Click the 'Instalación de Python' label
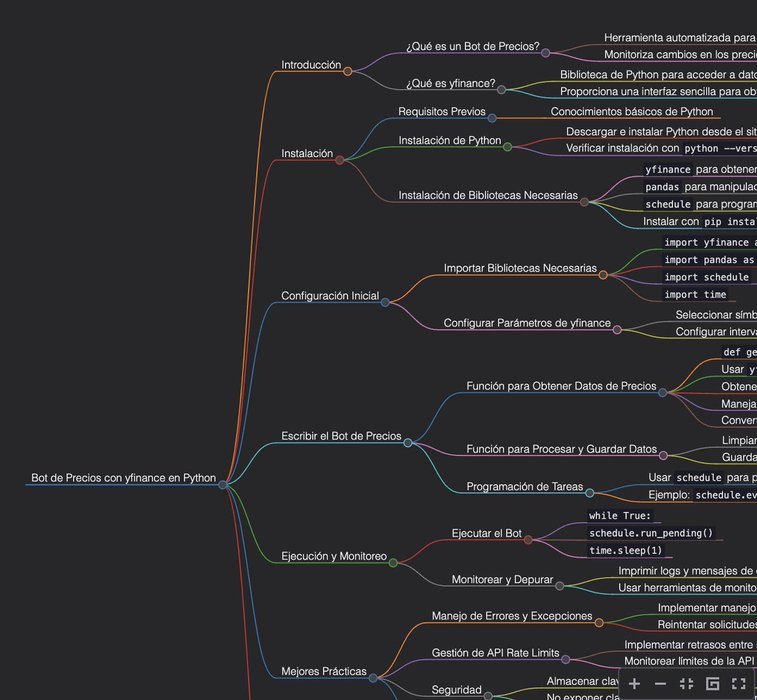757x700 pixels. point(450,140)
